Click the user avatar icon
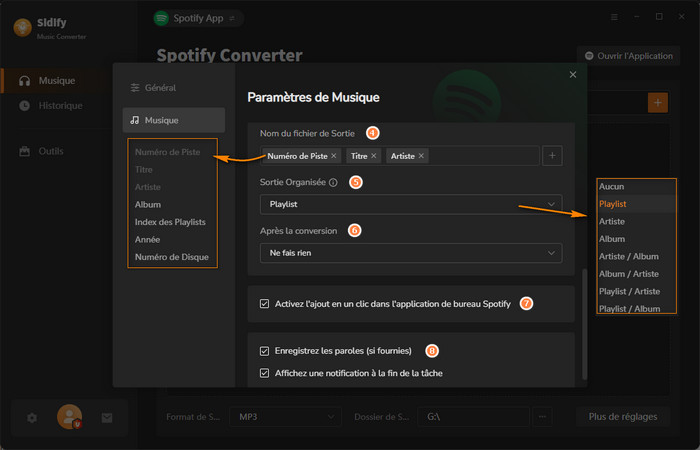The width and height of the screenshot is (700, 450). [69, 416]
